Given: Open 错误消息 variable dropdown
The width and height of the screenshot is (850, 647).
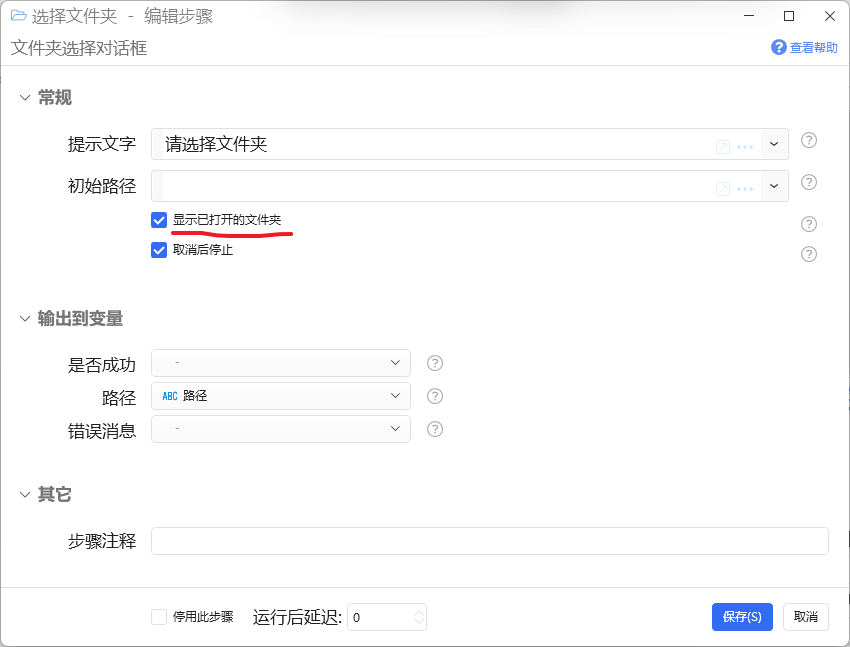Looking at the screenshot, I should coord(281,429).
